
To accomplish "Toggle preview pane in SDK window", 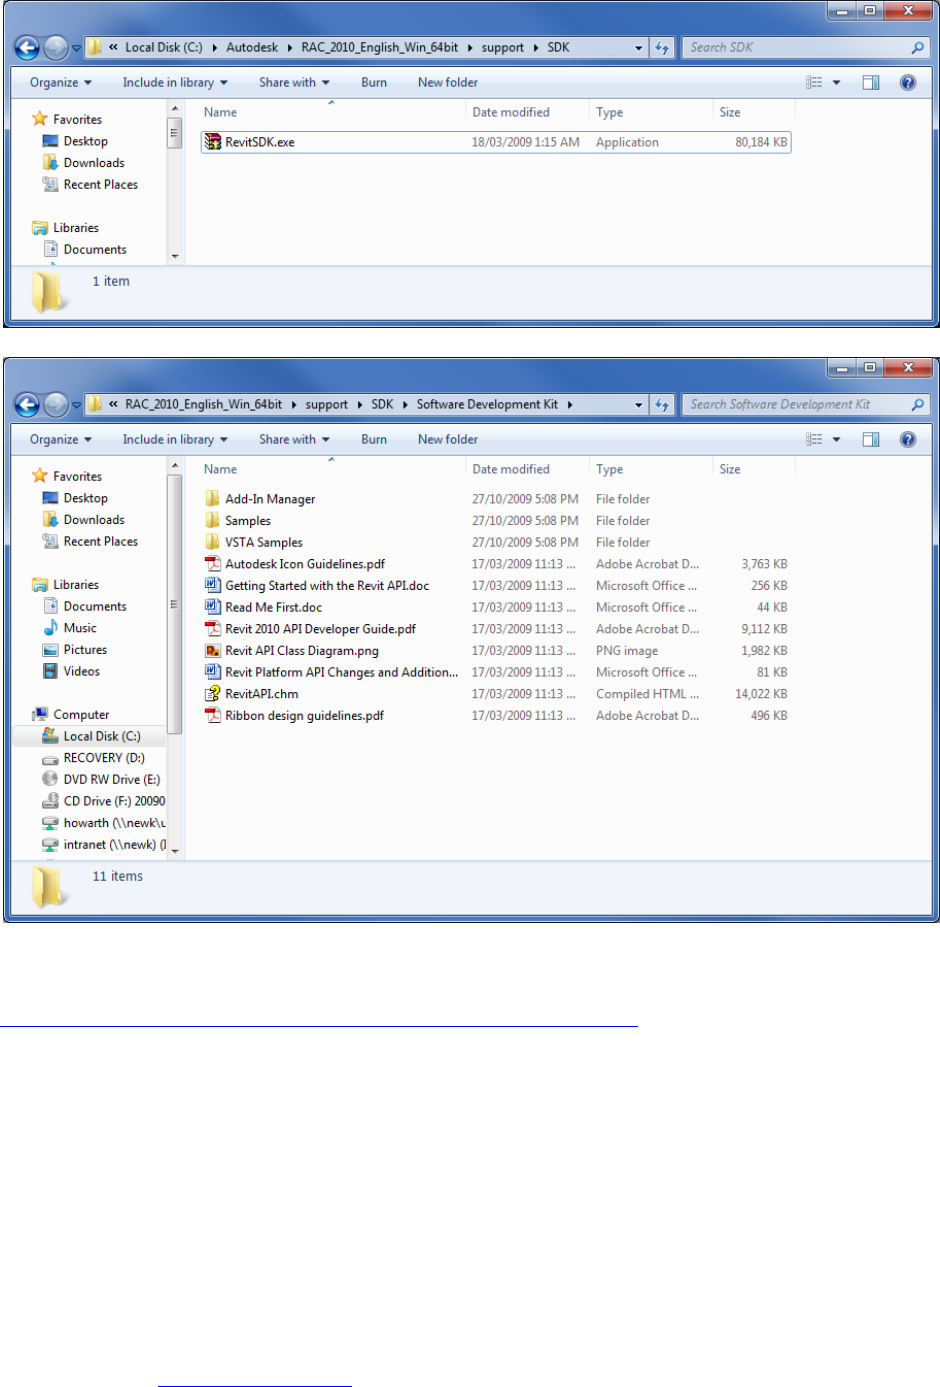I will coord(871,83).
